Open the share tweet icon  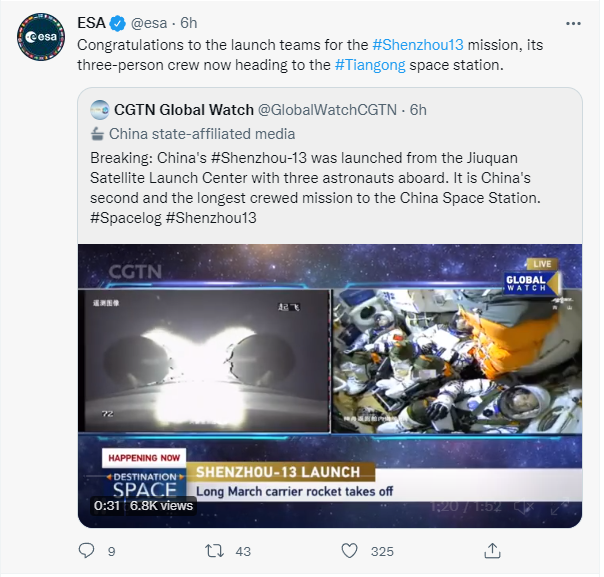tap(492, 550)
